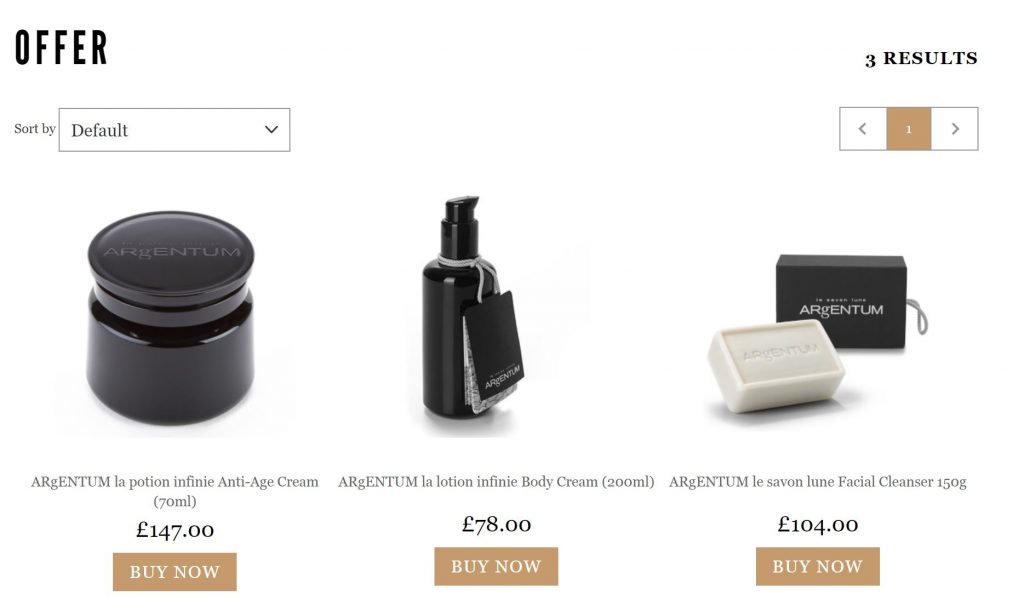Buy the Facial Cleanser for £104.00
Image resolution: width=1024 pixels, height=601 pixels.
(818, 566)
